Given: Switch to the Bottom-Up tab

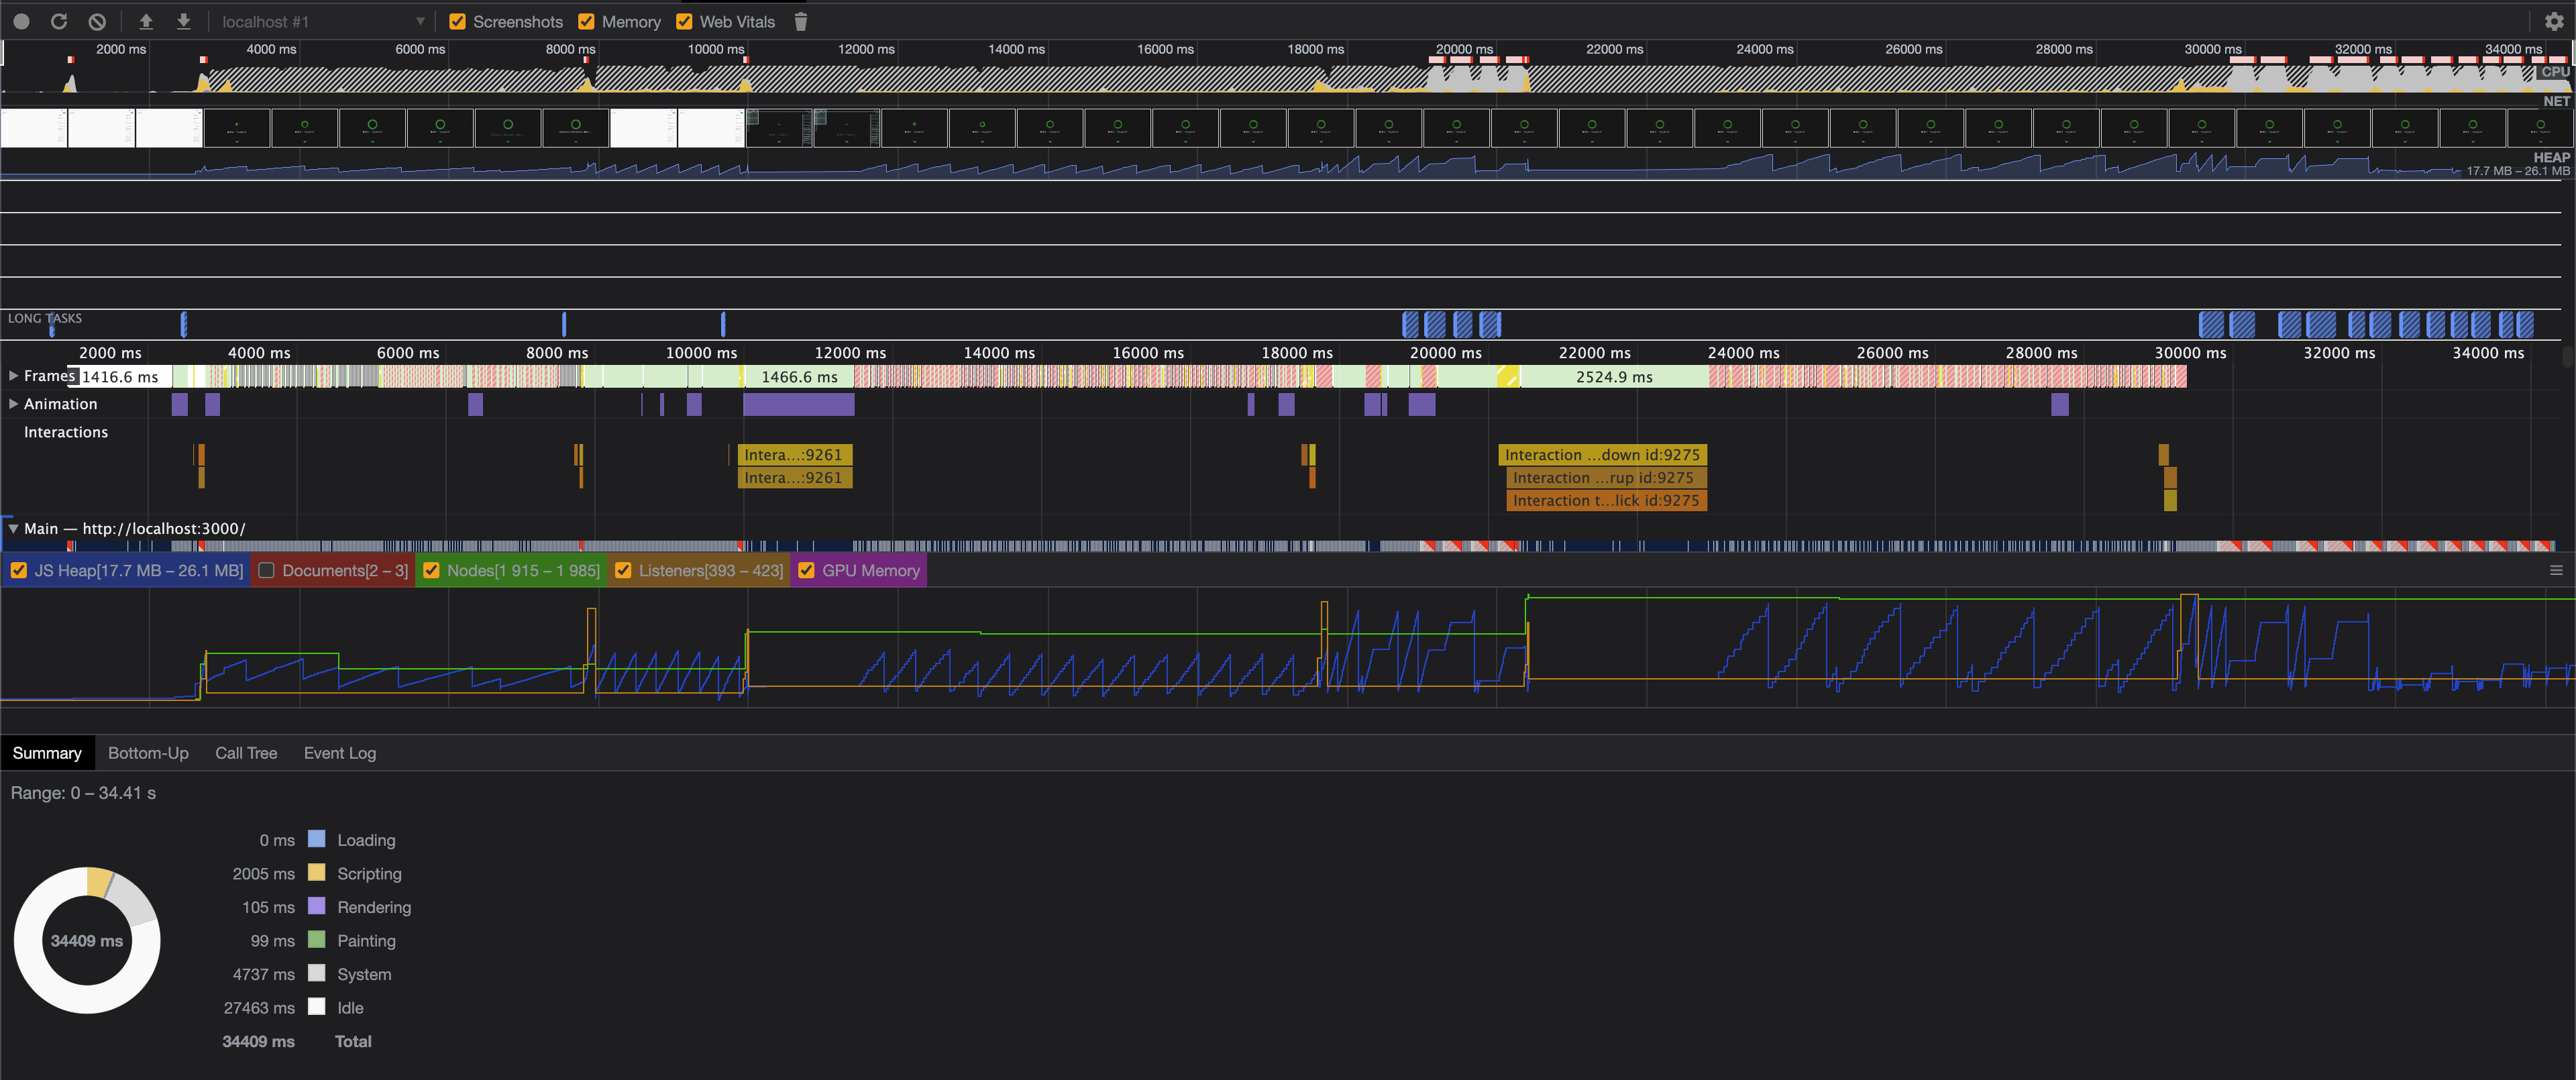Looking at the screenshot, I should click(148, 753).
